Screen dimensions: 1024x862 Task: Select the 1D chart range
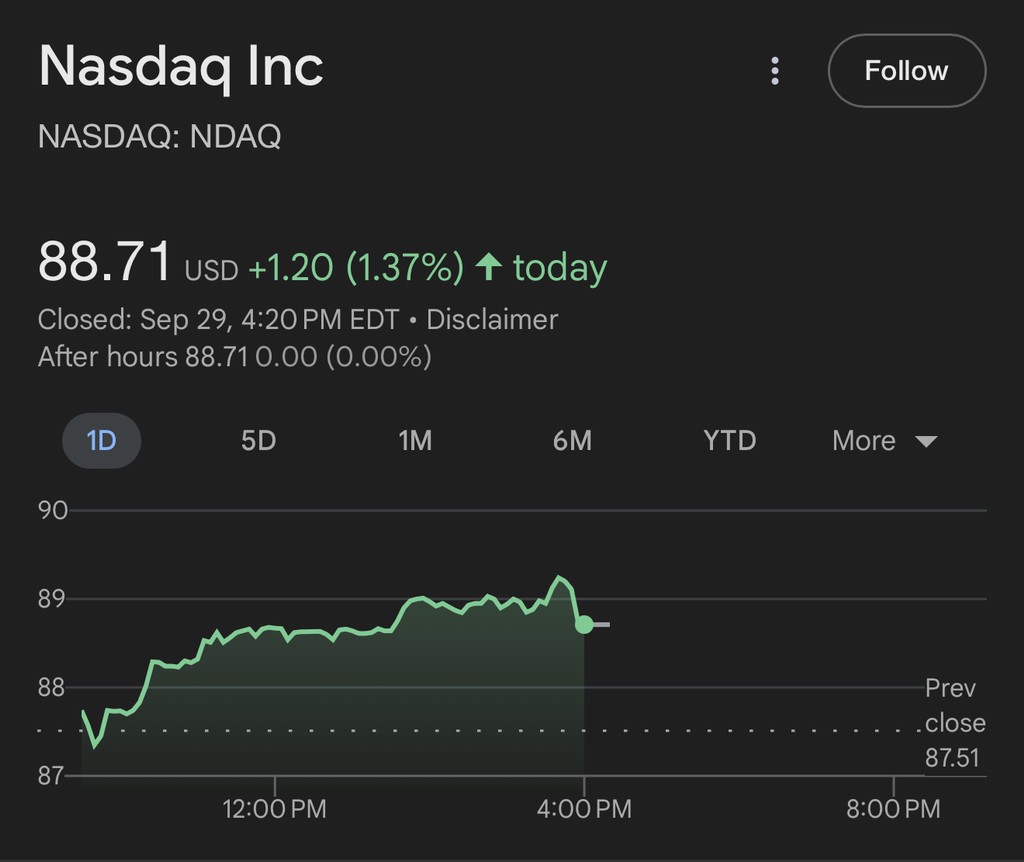point(101,441)
